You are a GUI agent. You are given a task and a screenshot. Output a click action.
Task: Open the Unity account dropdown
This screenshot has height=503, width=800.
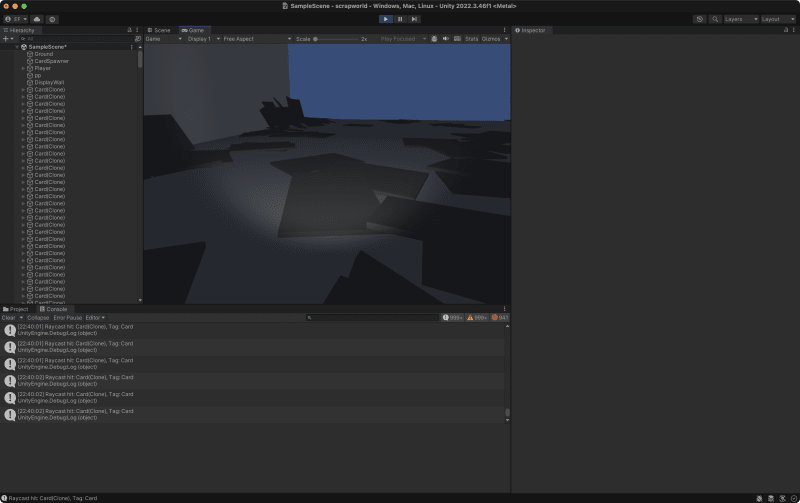16,19
